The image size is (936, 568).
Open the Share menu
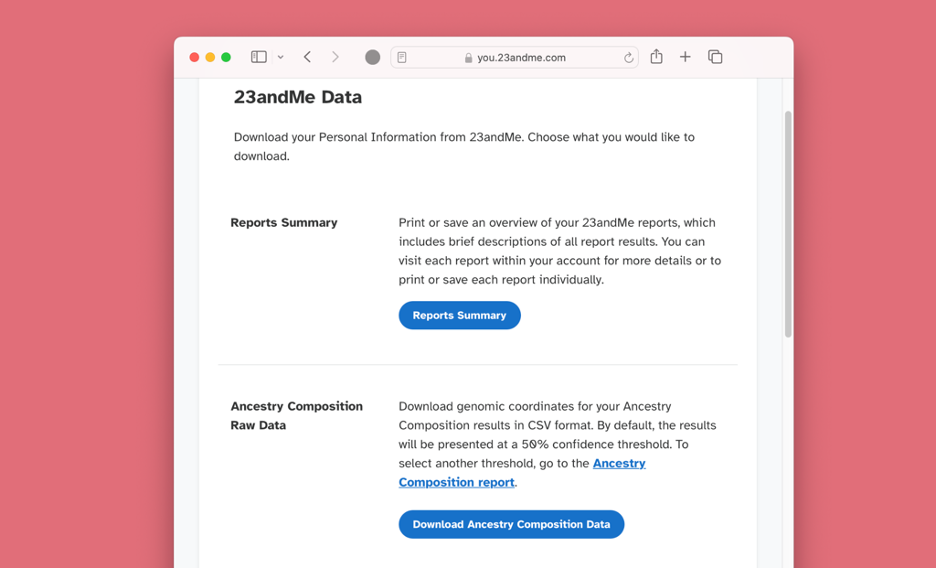(656, 57)
